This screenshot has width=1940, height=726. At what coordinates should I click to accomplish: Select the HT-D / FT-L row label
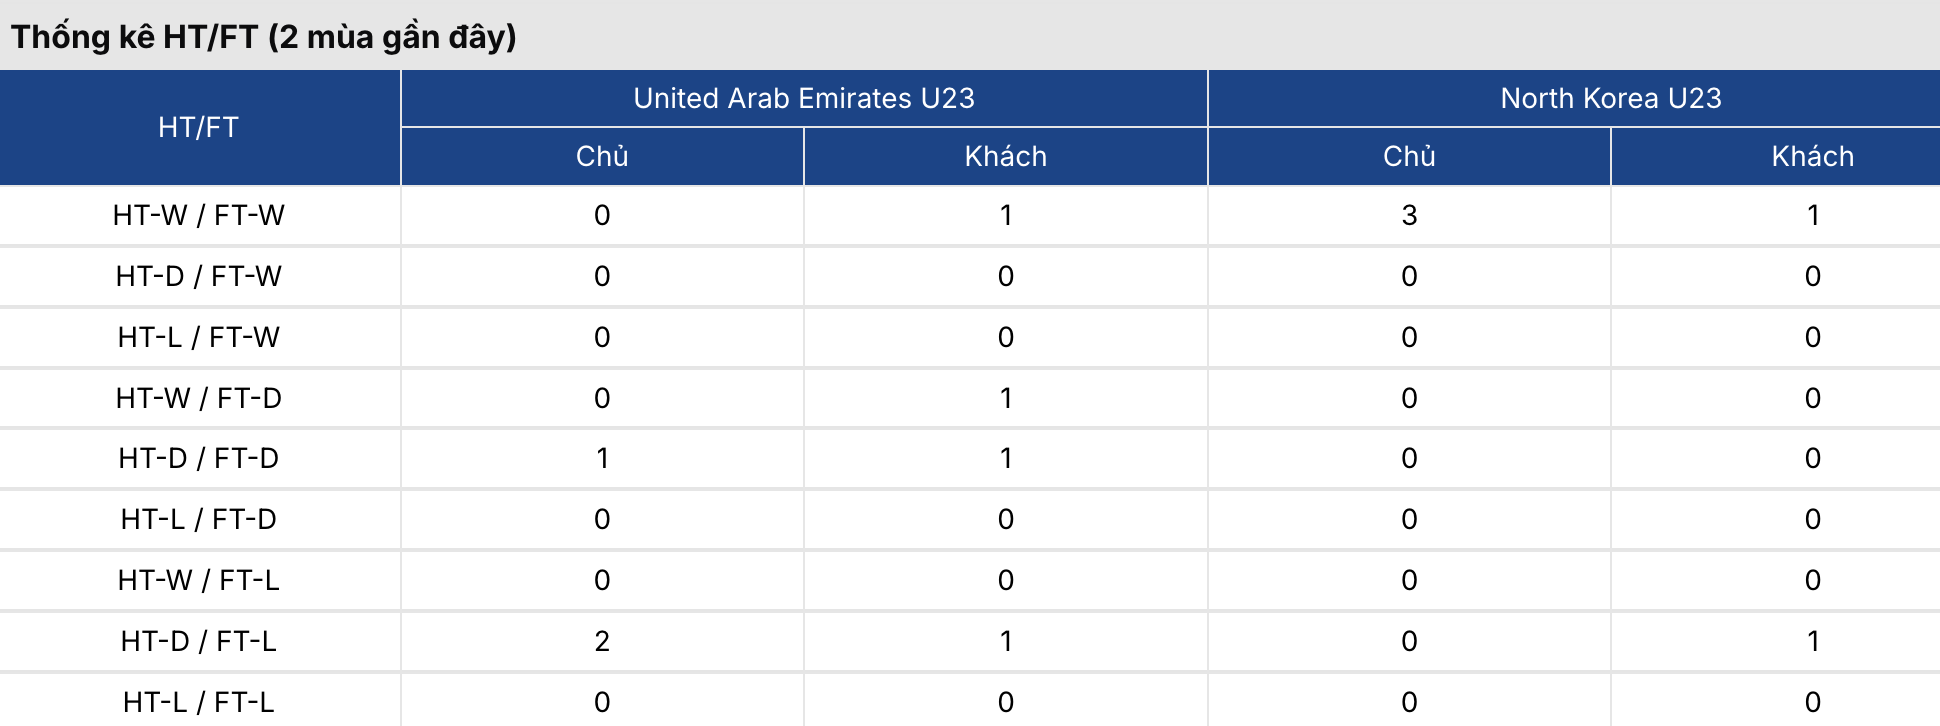click(x=199, y=641)
